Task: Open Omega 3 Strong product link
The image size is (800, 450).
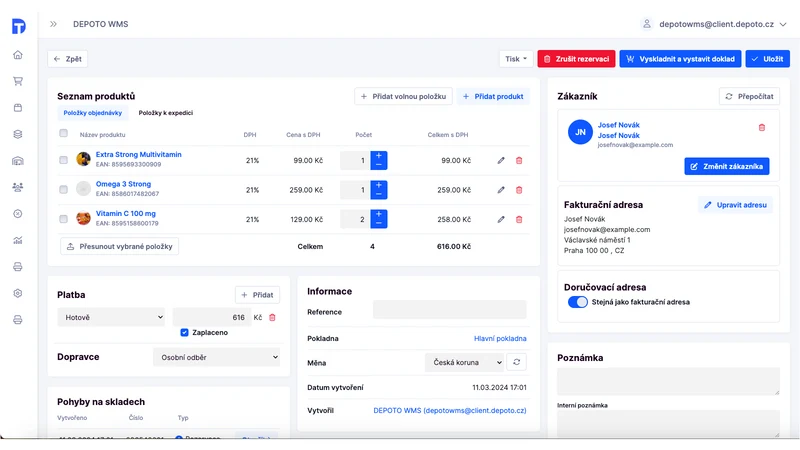Action: [x=123, y=184]
